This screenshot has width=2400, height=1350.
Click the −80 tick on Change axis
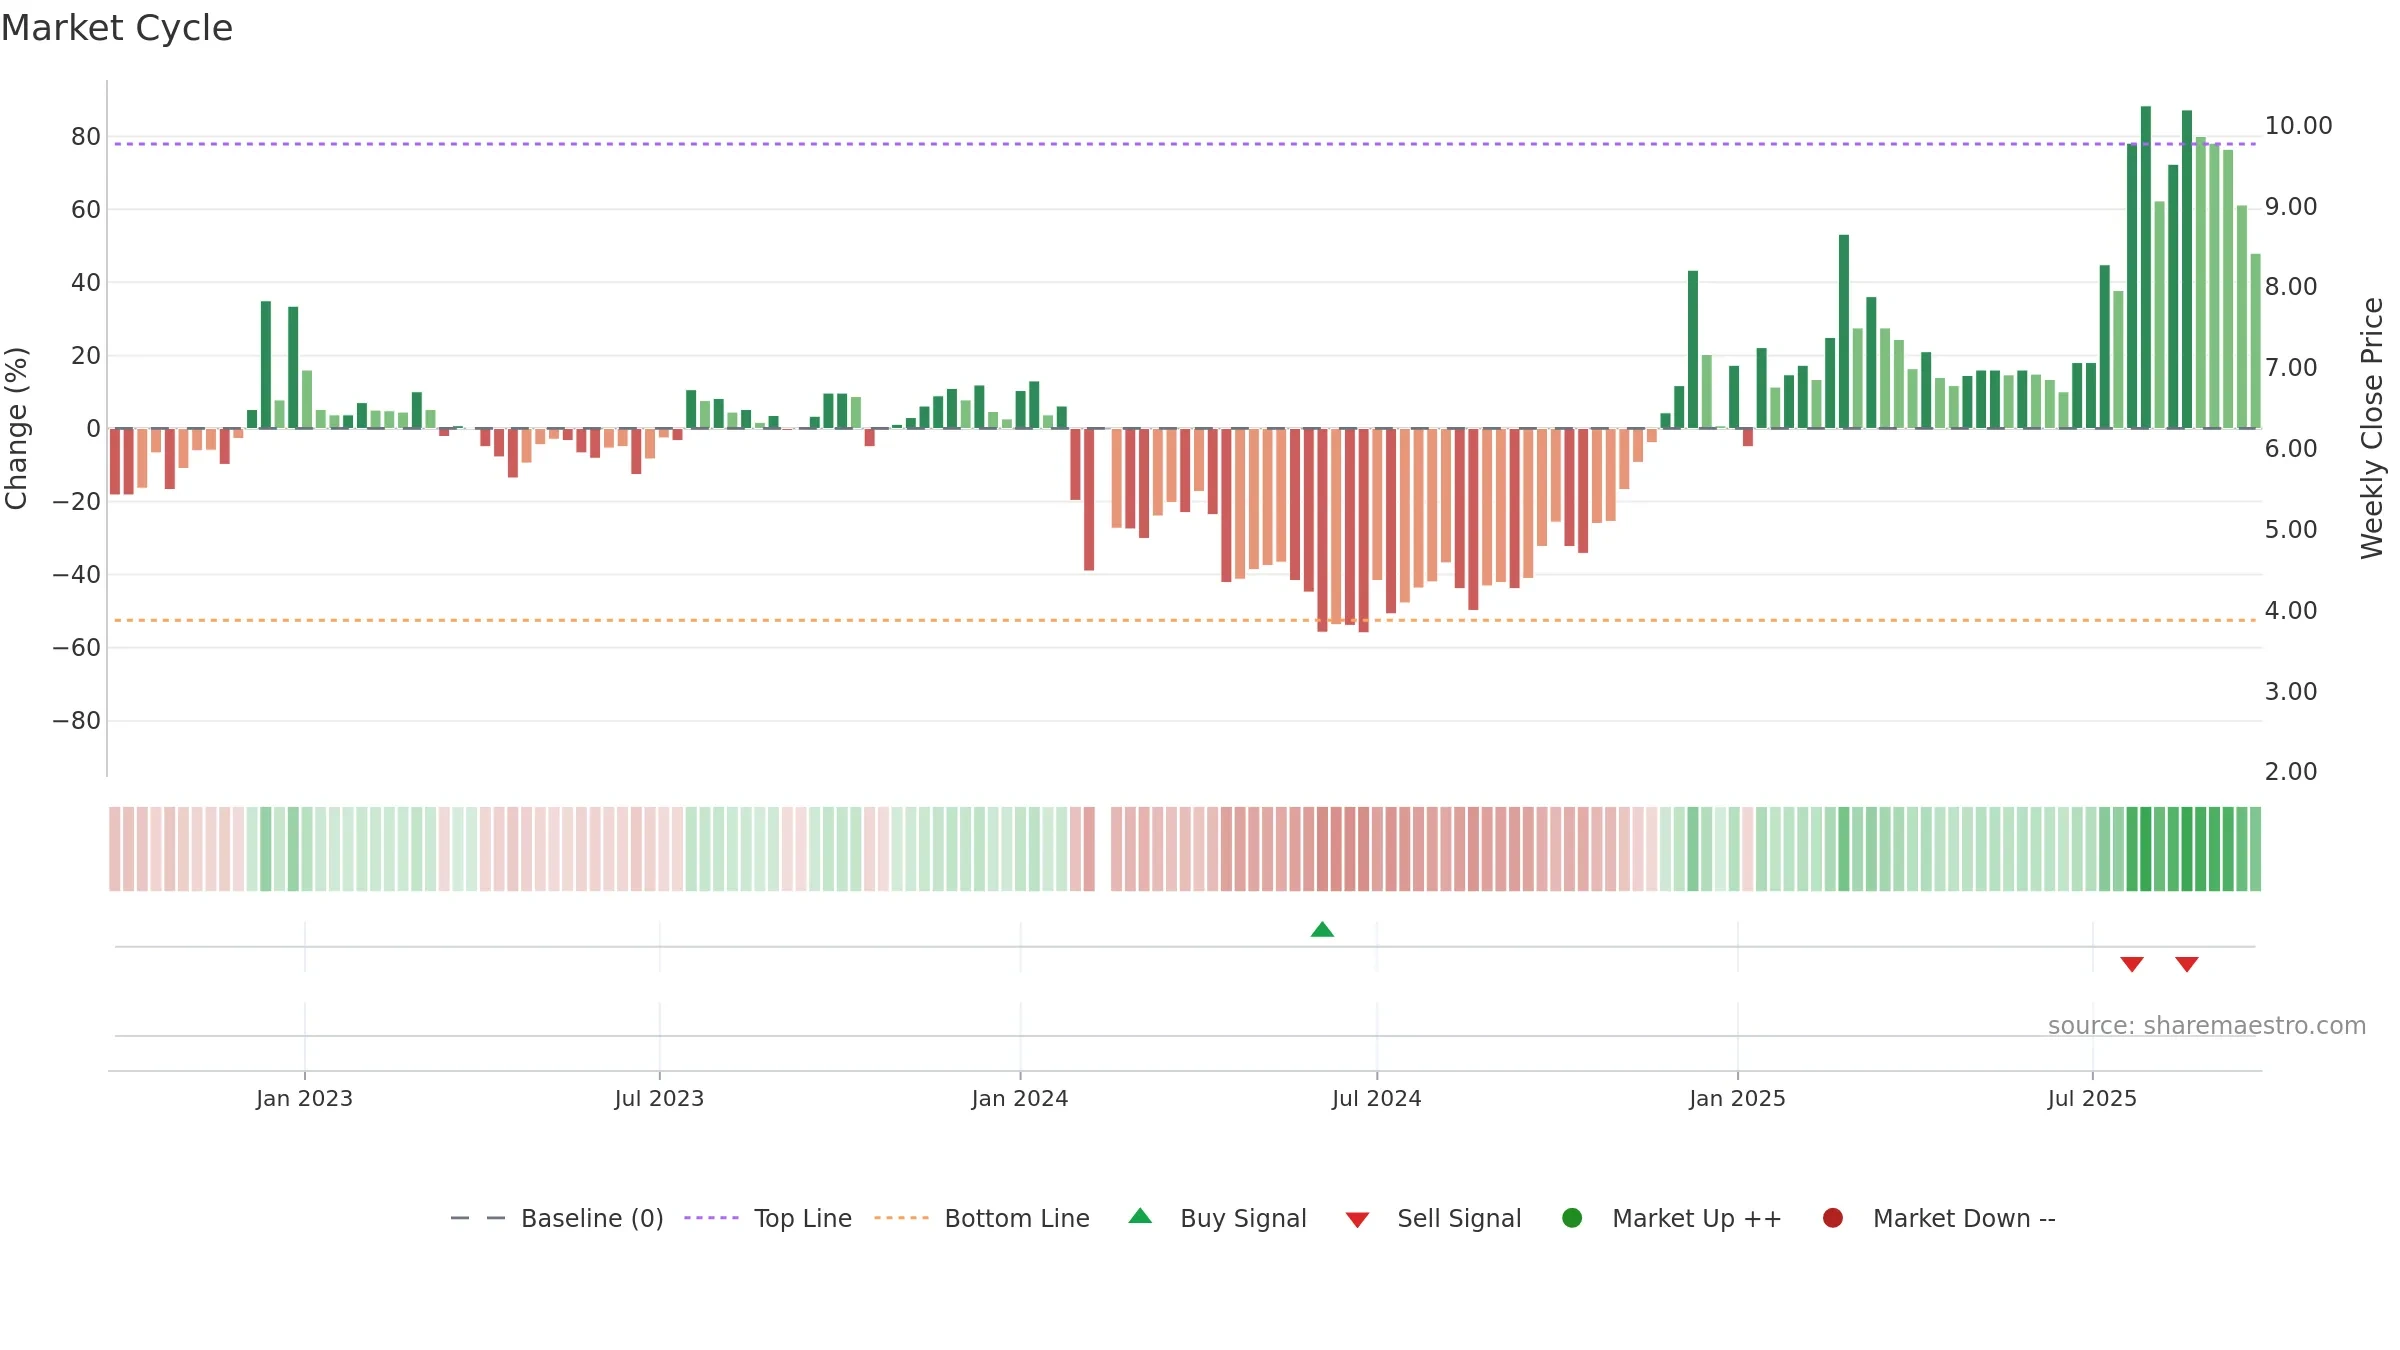77,721
